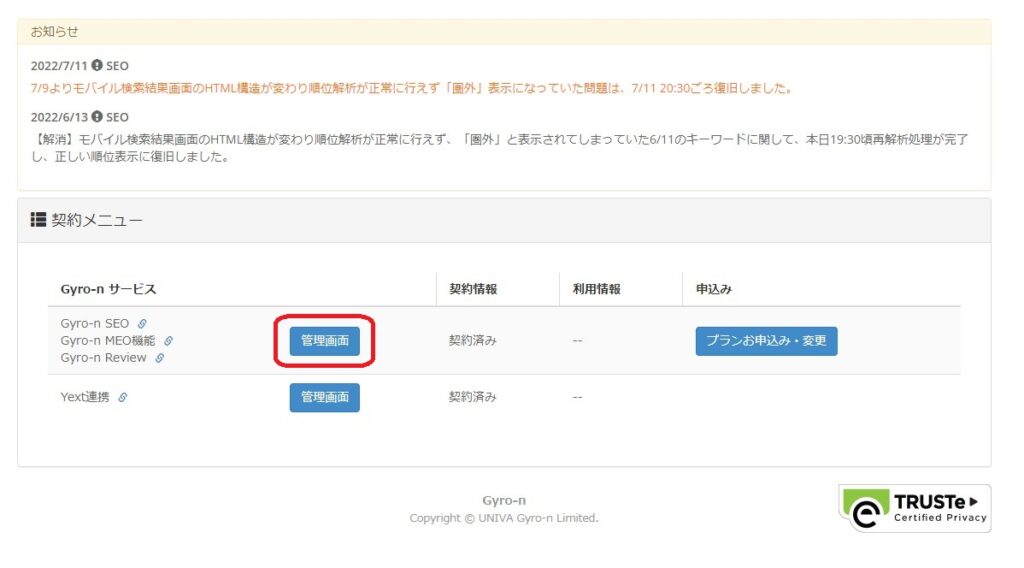Click the -- usage value in the Gyro-n SEO row
The width and height of the screenshot is (1024, 568).
coord(577,340)
